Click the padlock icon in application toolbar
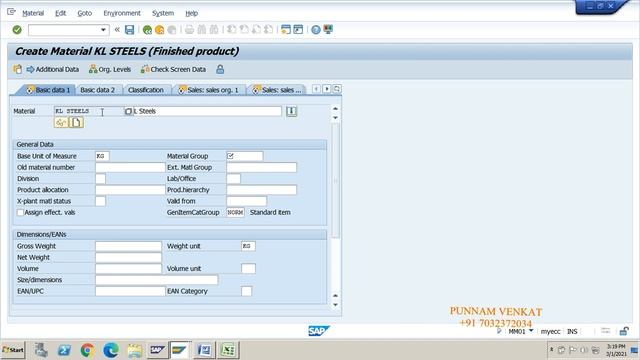The height and width of the screenshot is (360, 640). (x=220, y=69)
